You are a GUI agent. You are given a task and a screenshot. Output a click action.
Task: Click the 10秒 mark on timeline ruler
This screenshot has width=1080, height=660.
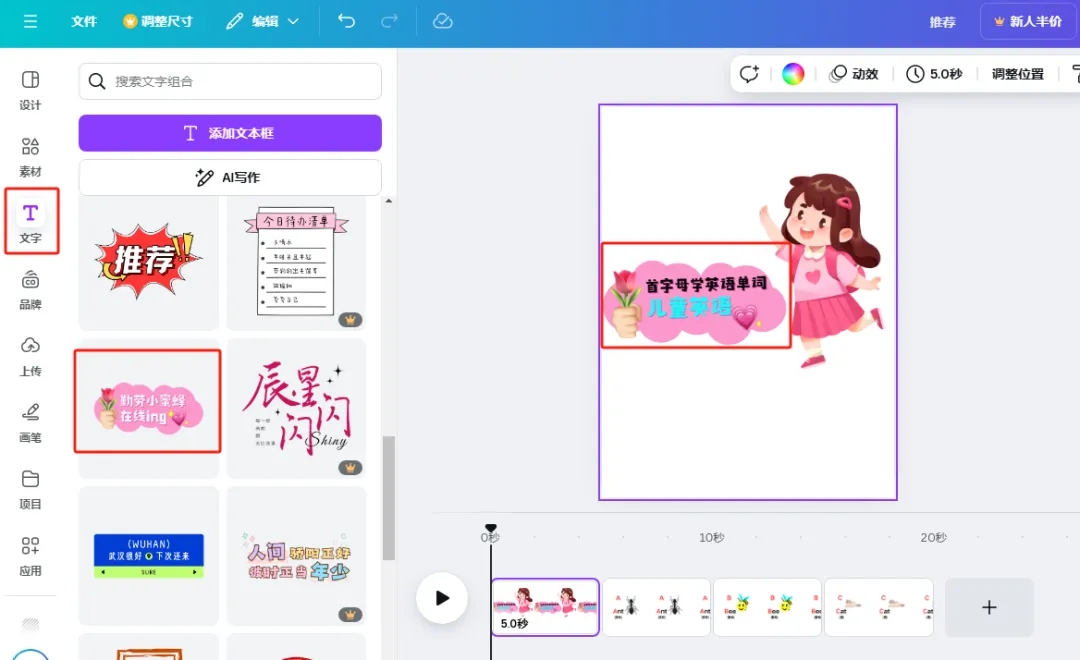click(712, 537)
